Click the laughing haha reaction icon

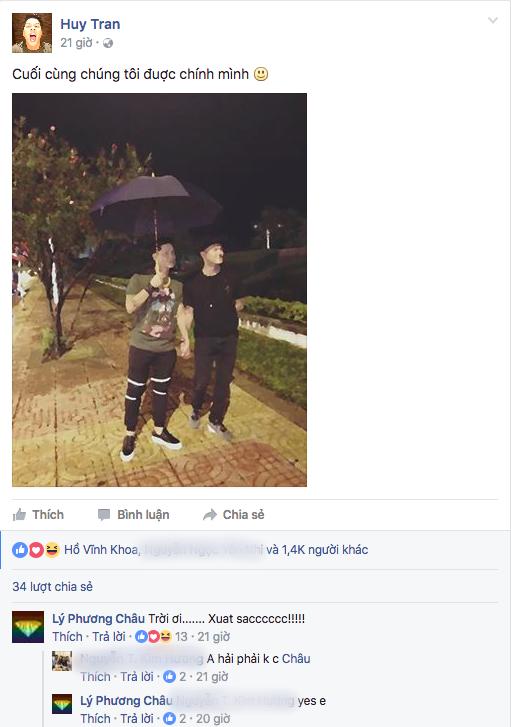52,550
